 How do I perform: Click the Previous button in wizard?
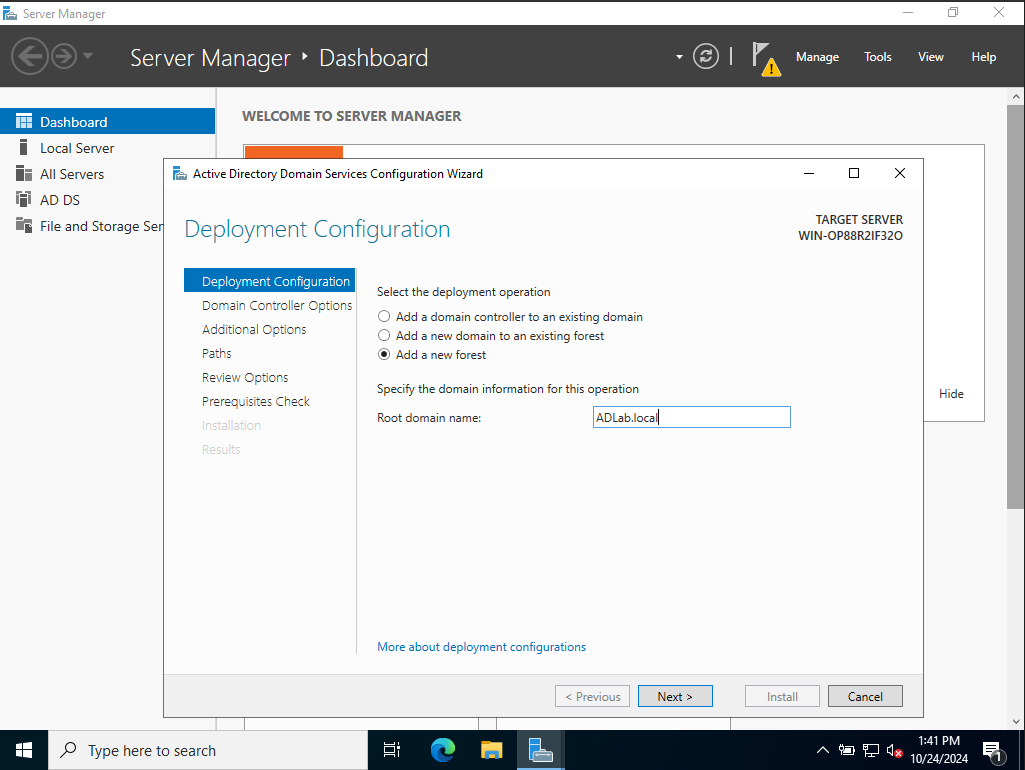pos(592,696)
